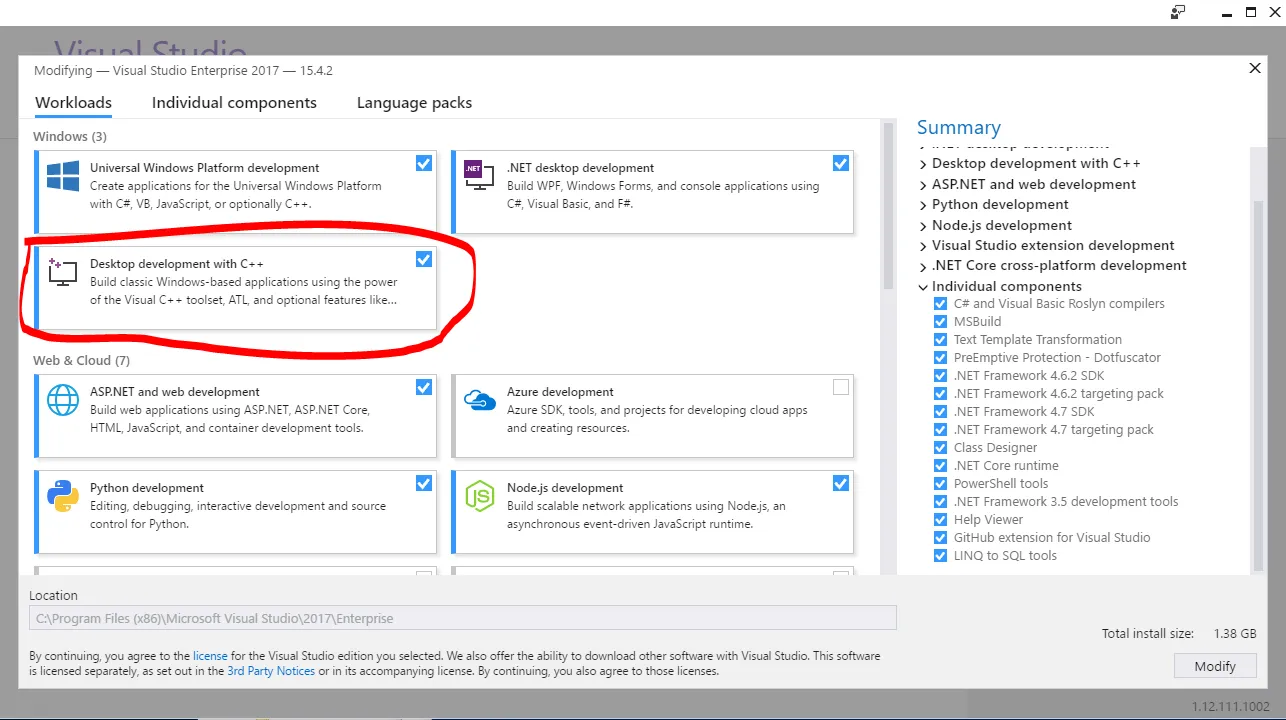Image resolution: width=1286 pixels, height=720 pixels.
Task: Expand Python development in the Summary panel
Action: coord(923,205)
